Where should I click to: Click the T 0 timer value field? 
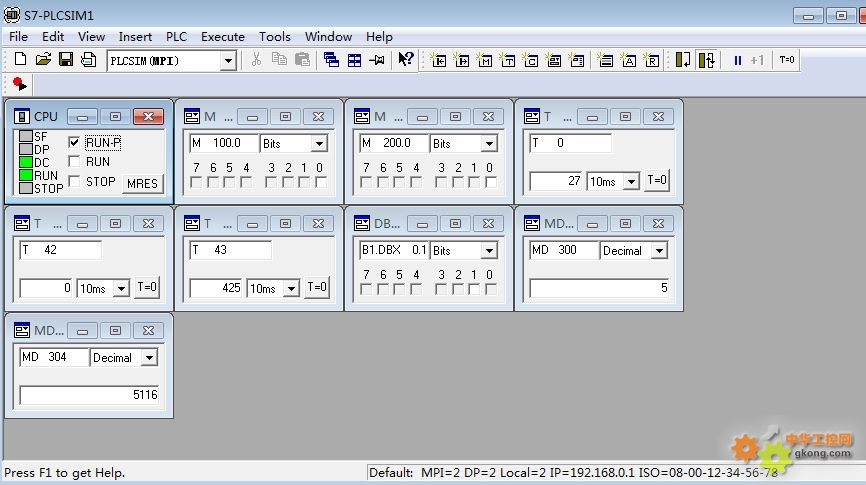pyautogui.click(x=556, y=181)
